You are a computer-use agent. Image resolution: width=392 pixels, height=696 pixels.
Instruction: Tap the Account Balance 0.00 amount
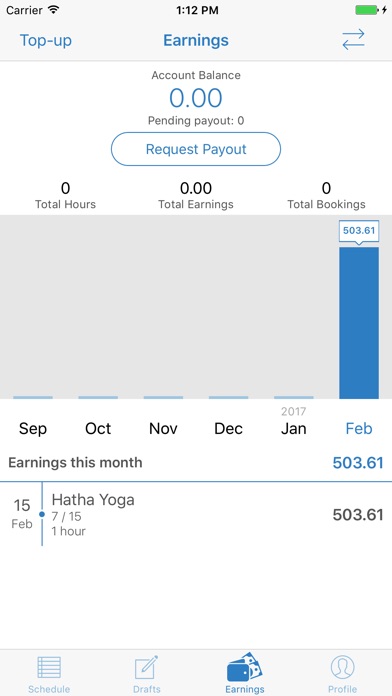[196, 98]
